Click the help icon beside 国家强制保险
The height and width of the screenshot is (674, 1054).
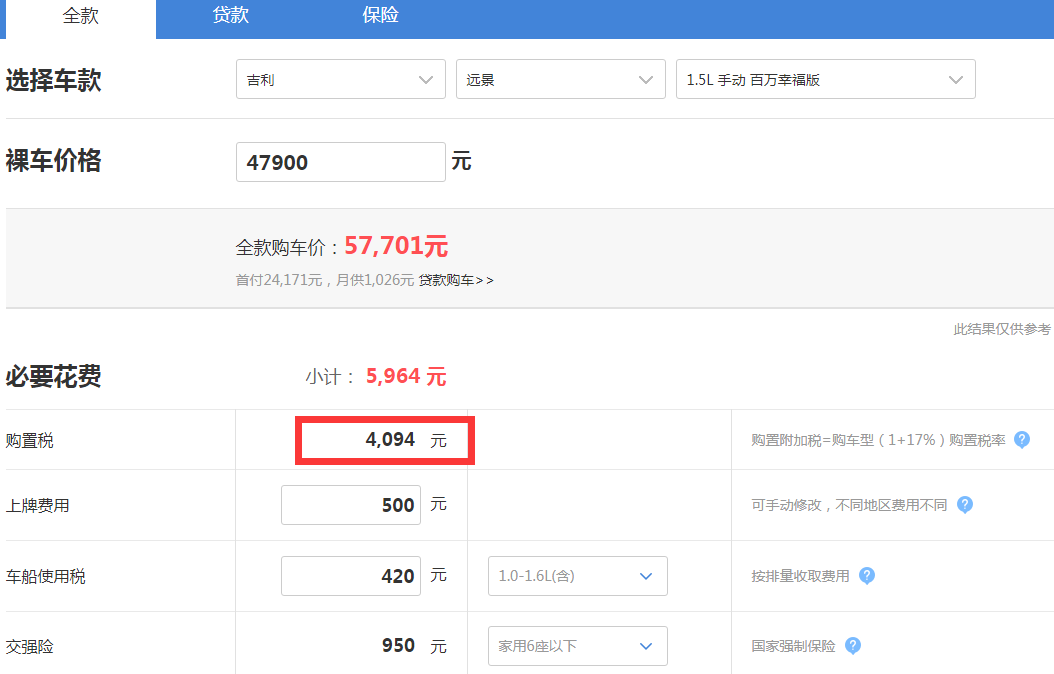[853, 646]
